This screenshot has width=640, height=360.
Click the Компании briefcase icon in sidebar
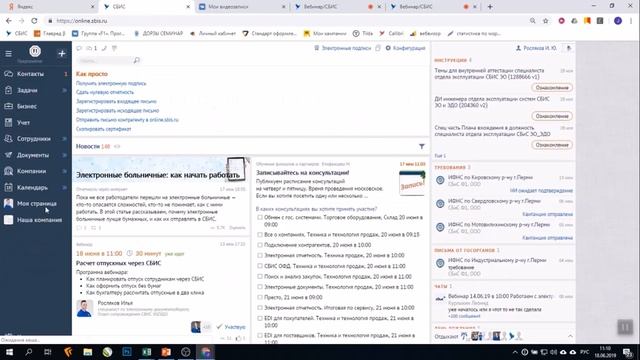point(8,171)
